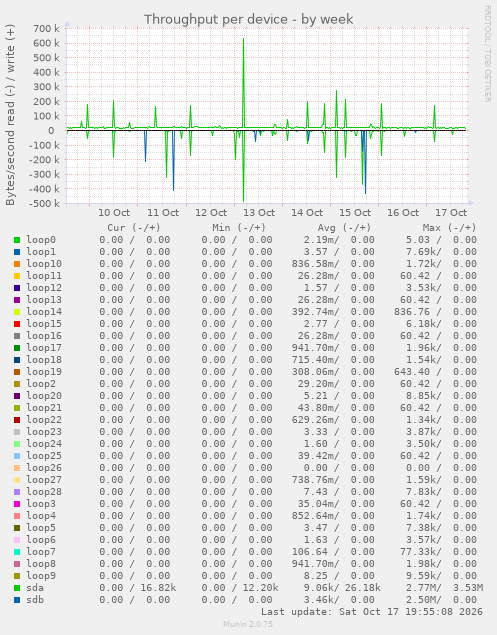This screenshot has width=497, height=635.
Task: Click the 'loop13' legend label
Action: point(44,300)
